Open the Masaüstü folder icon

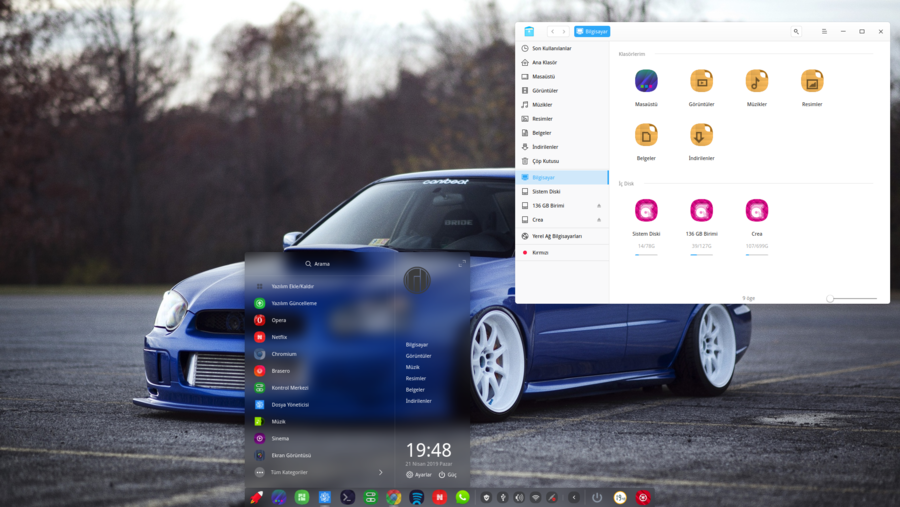(x=646, y=81)
